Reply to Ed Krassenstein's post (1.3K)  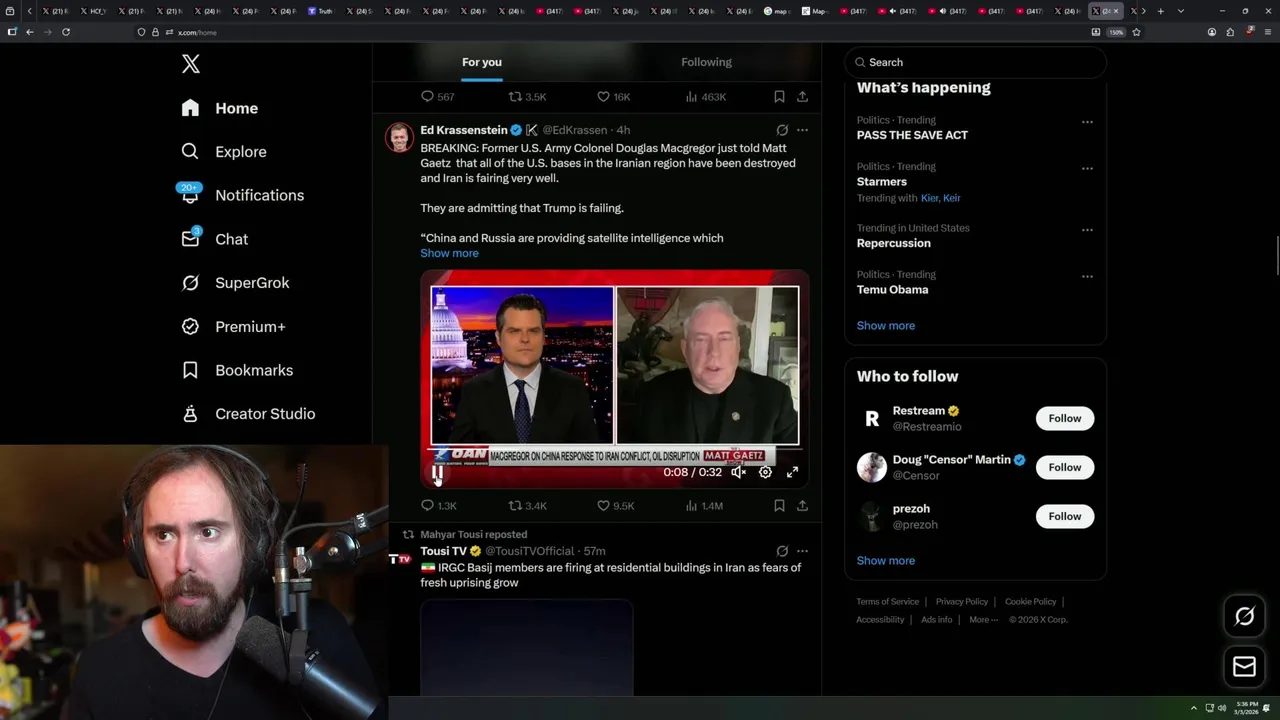point(438,506)
